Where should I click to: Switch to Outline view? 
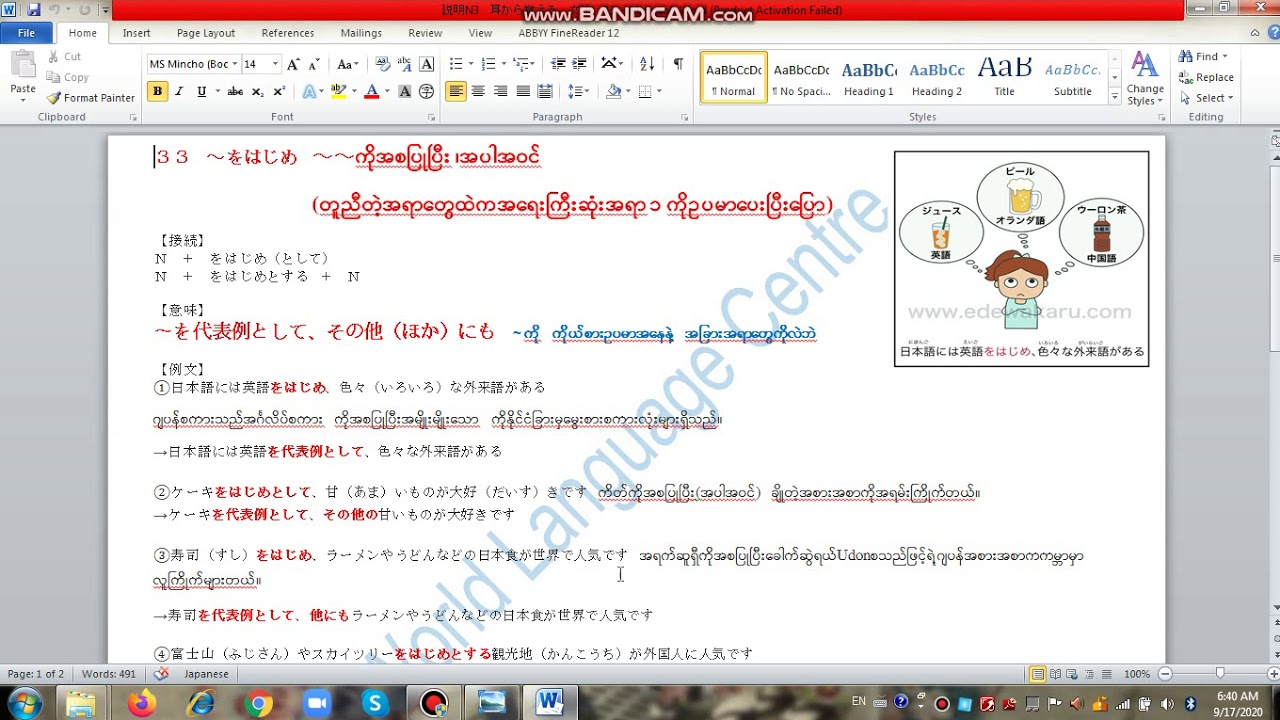[1090, 674]
